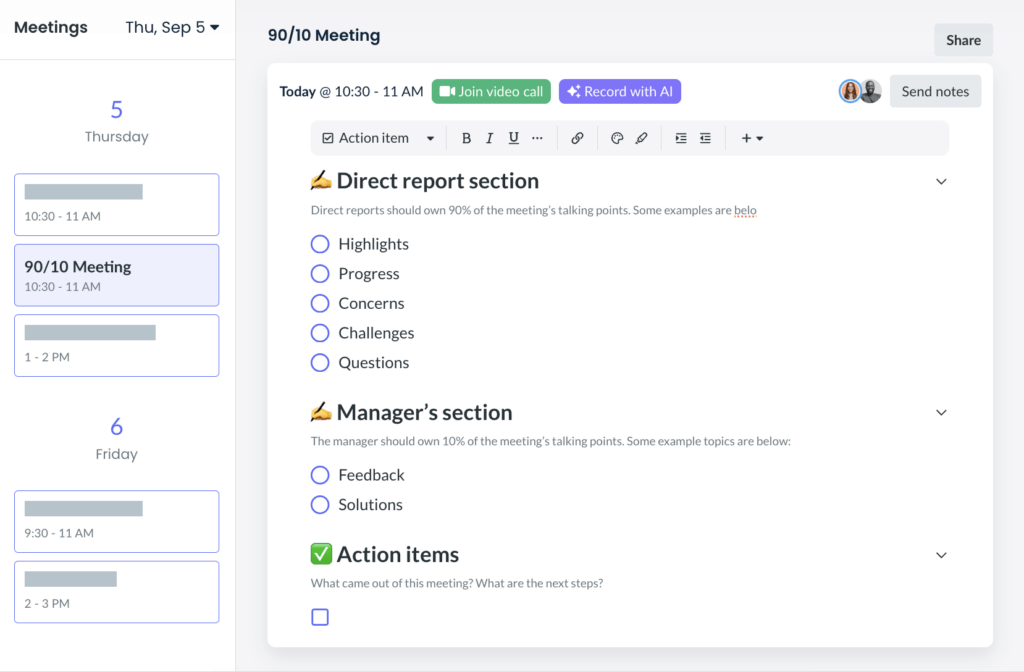Click the "What came out of this meeting?" text
1024x672 pixels.
click(392, 583)
